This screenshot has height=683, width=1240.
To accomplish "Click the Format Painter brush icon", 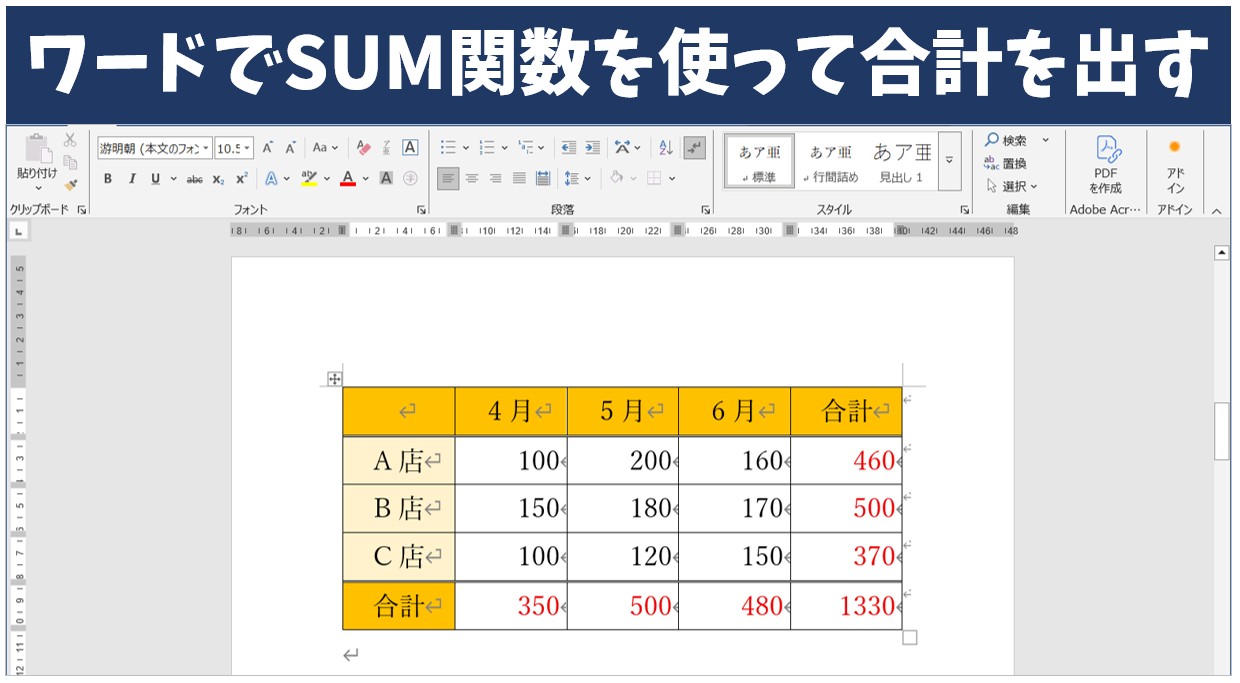I will [70, 185].
